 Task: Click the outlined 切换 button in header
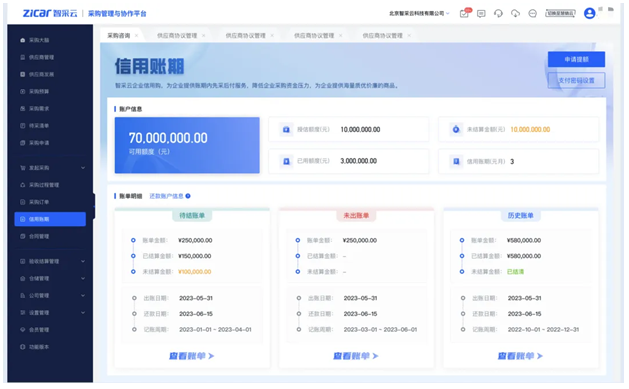tap(560, 13)
